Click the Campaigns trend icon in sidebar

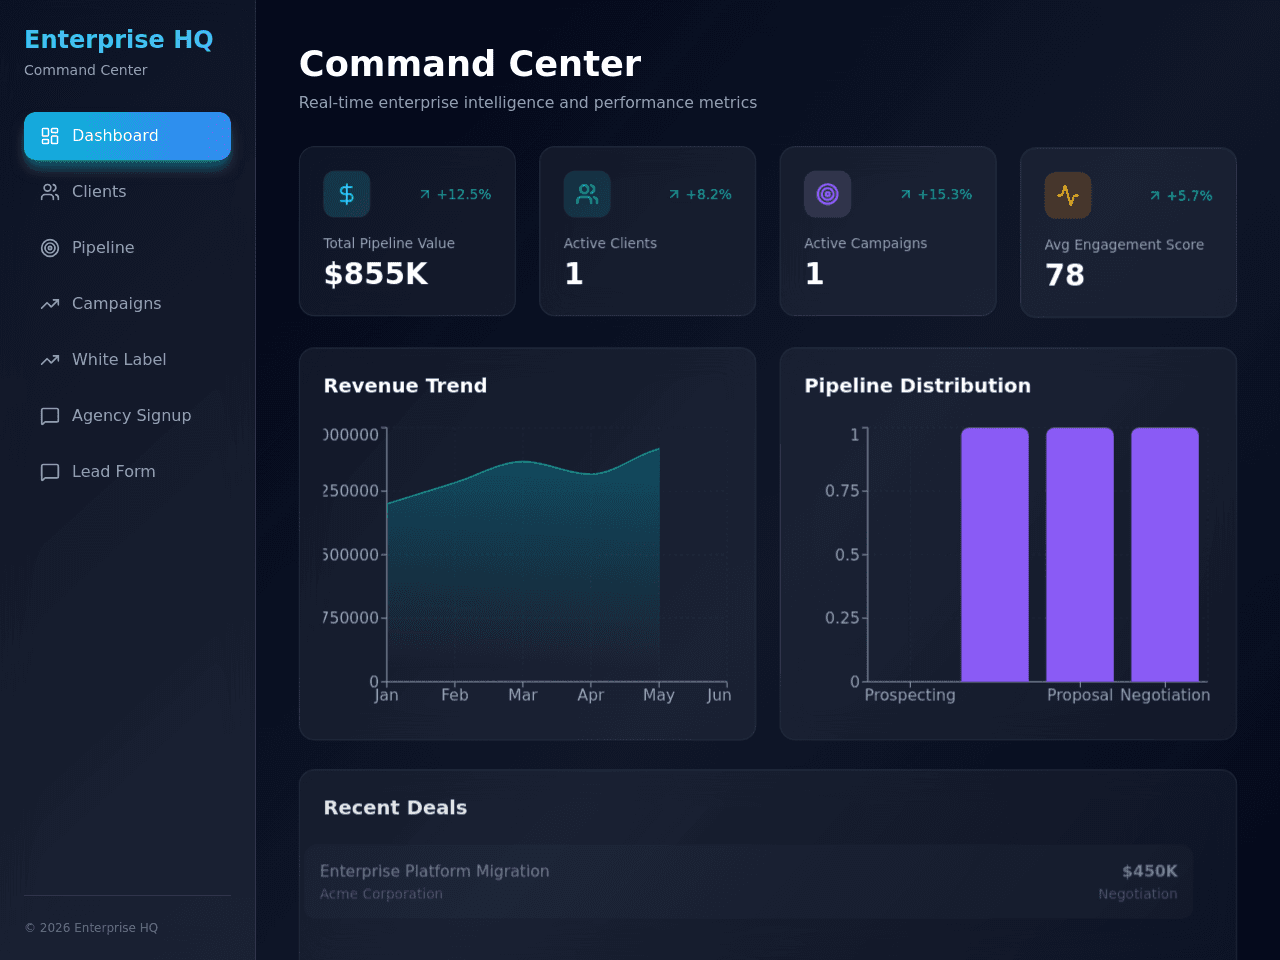point(50,304)
